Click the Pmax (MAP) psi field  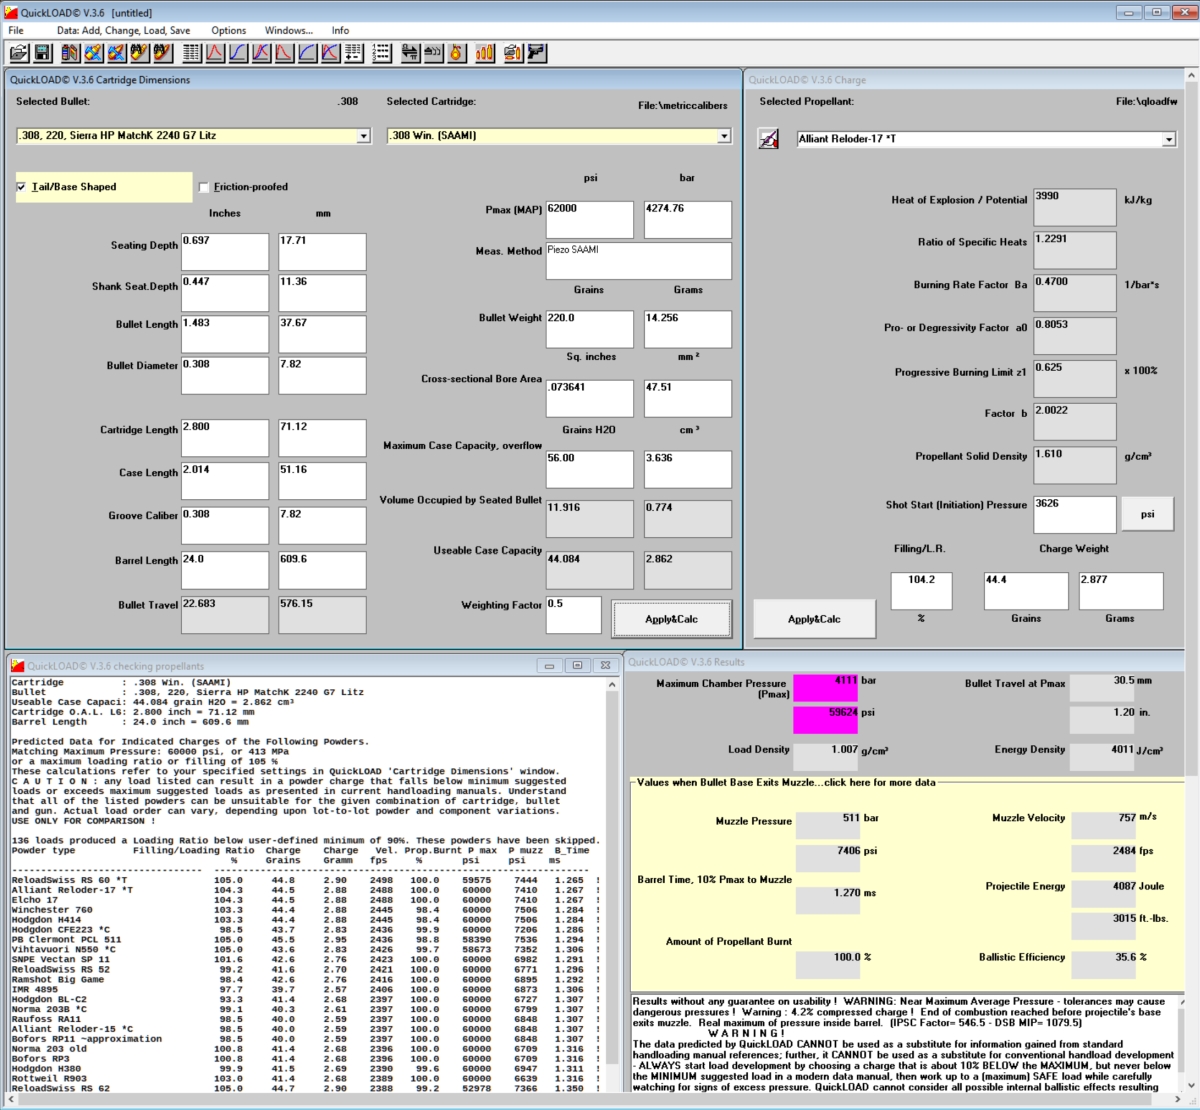(x=590, y=220)
